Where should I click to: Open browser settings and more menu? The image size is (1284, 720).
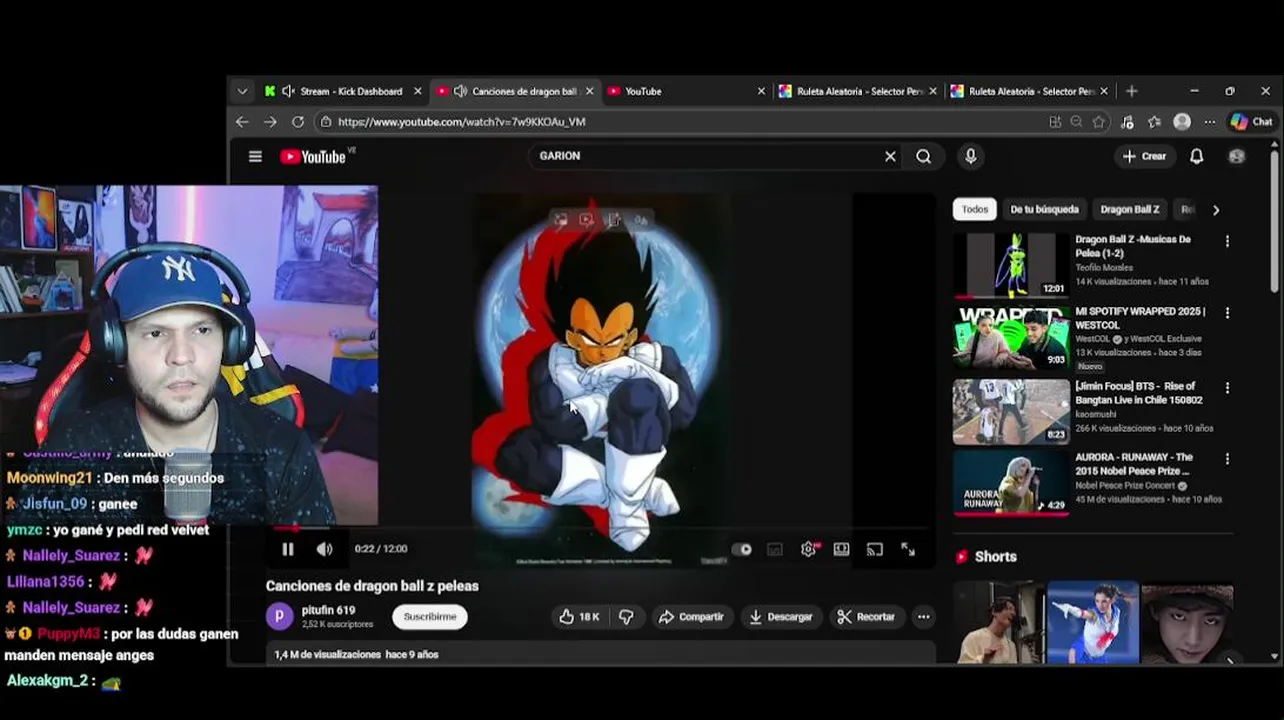coord(1210,122)
